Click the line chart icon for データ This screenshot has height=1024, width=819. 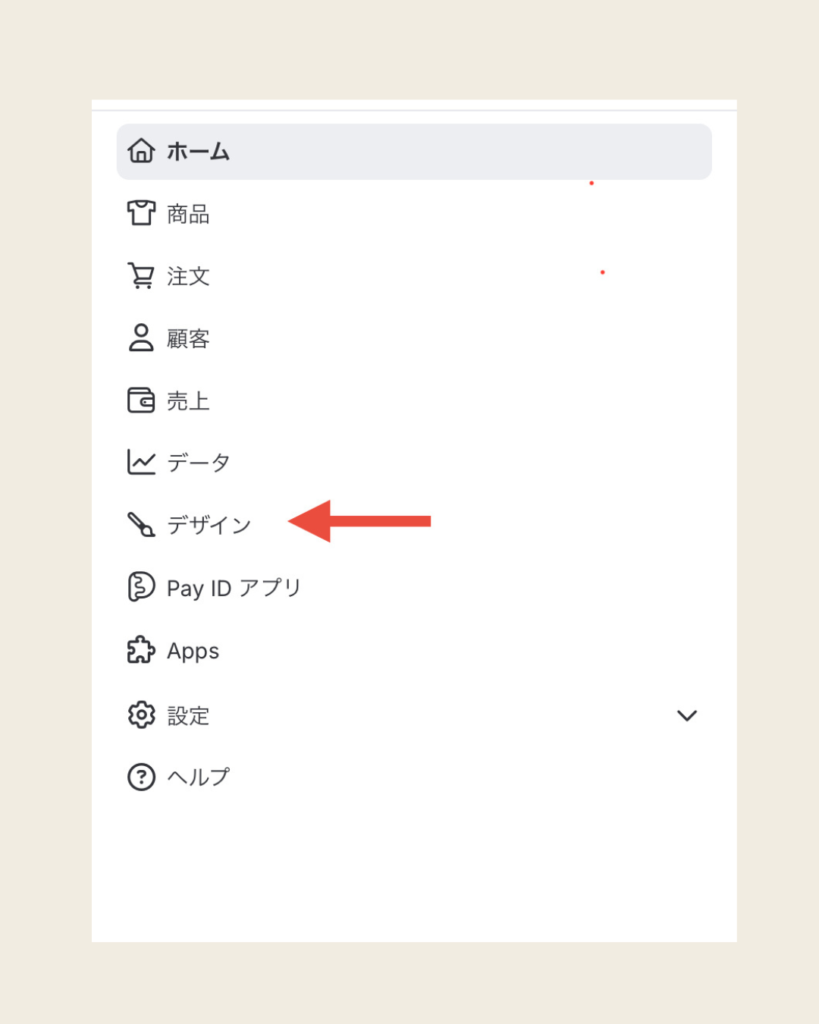coord(141,462)
